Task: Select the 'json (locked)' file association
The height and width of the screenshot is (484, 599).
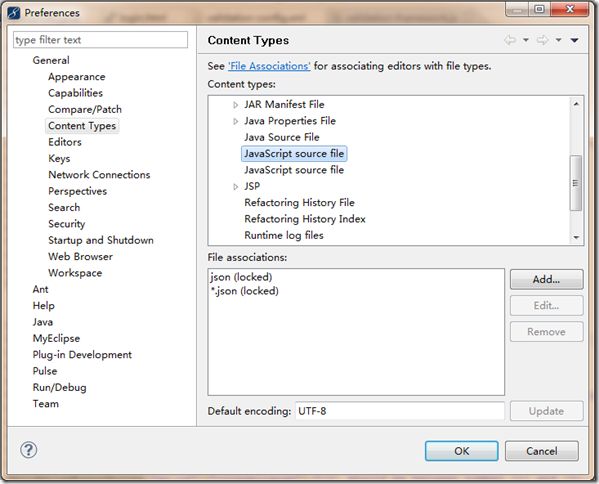Action: (241, 277)
